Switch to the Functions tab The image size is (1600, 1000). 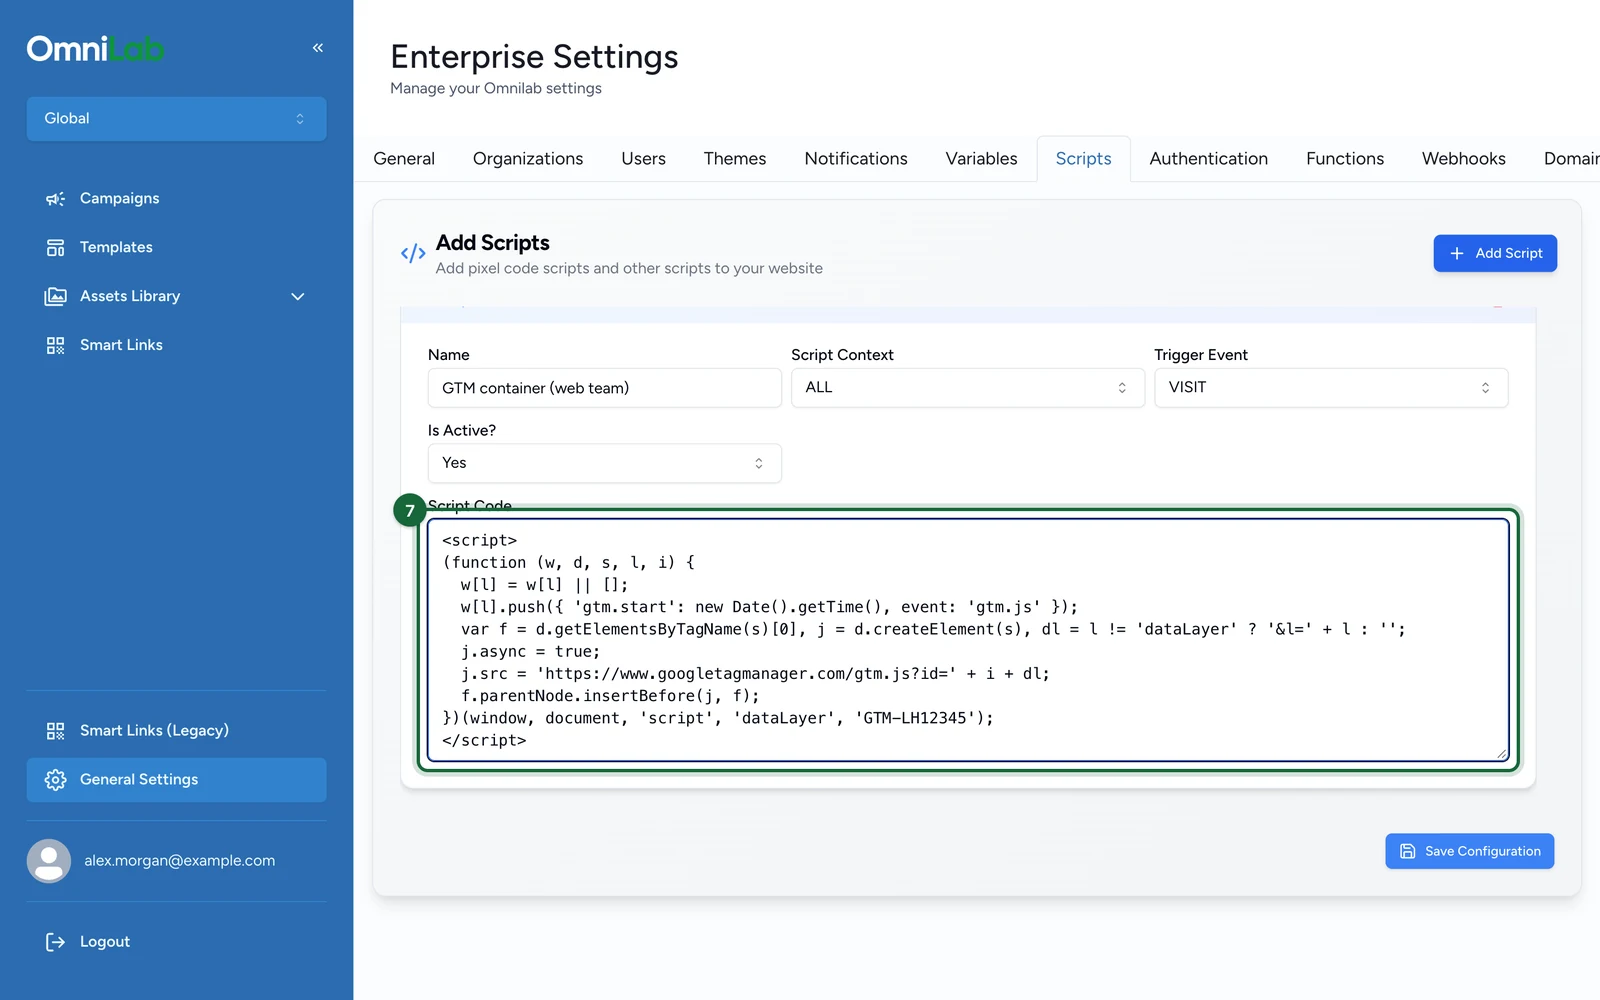pyautogui.click(x=1344, y=159)
